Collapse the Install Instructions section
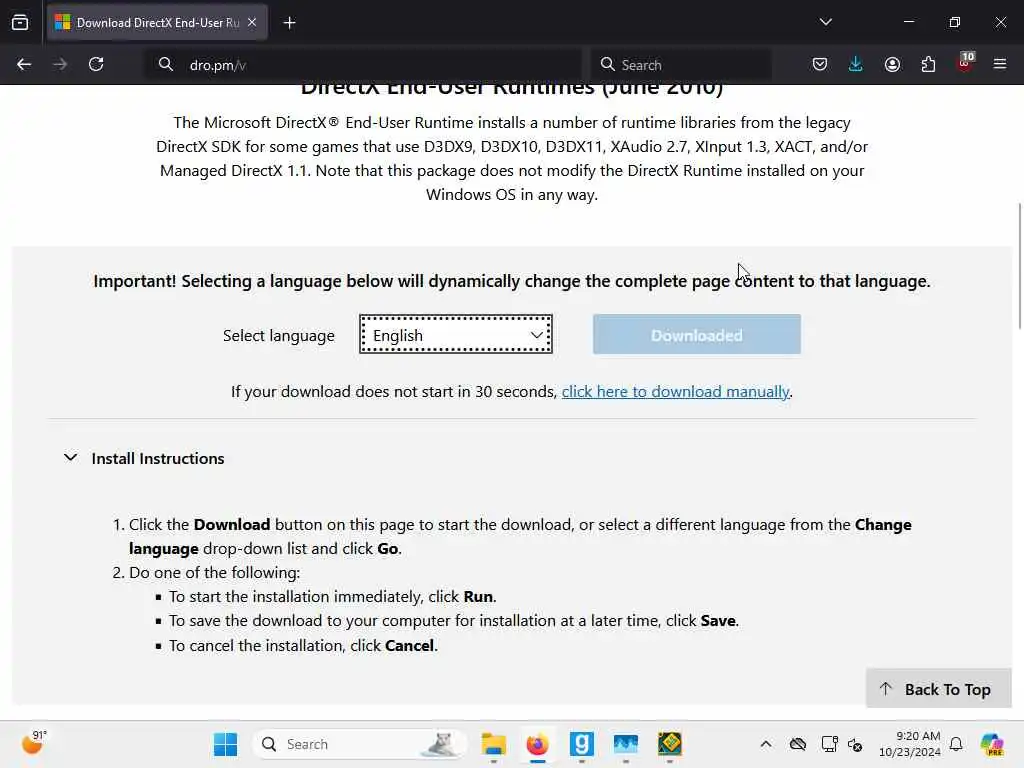Image resolution: width=1024 pixels, height=768 pixels. click(x=71, y=458)
